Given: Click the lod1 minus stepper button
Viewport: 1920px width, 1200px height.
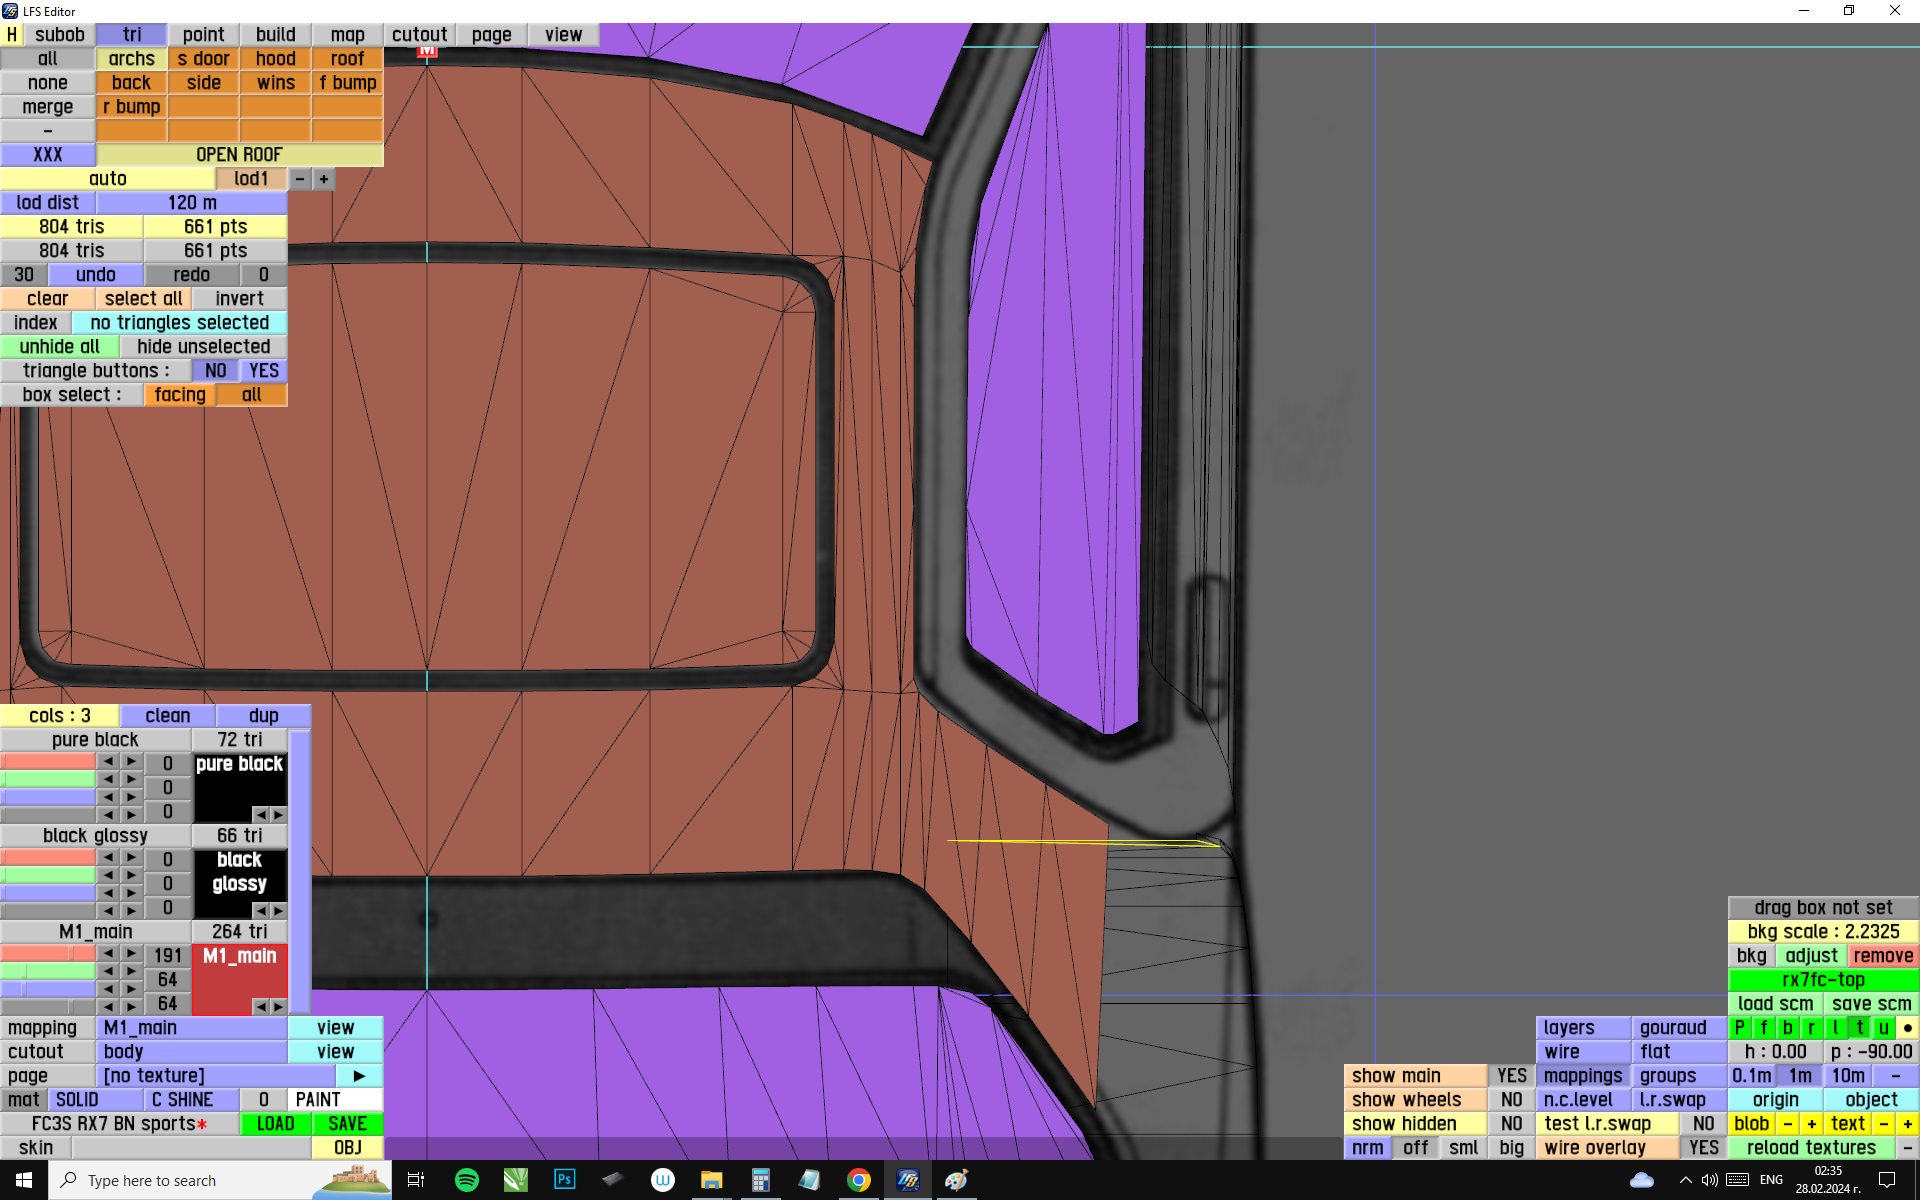Looking at the screenshot, I should (300, 179).
